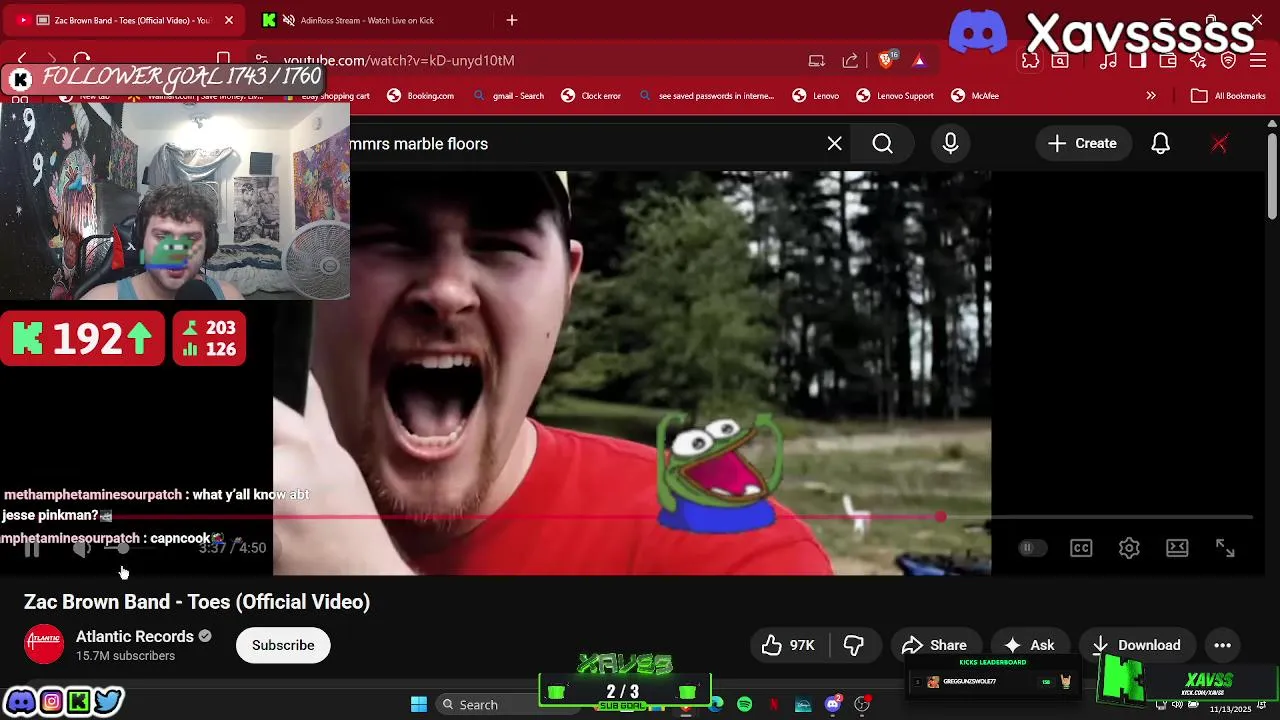This screenshot has height=720, width=1280.
Task: Subscribe to Atlantic Records channel
Action: click(x=283, y=645)
